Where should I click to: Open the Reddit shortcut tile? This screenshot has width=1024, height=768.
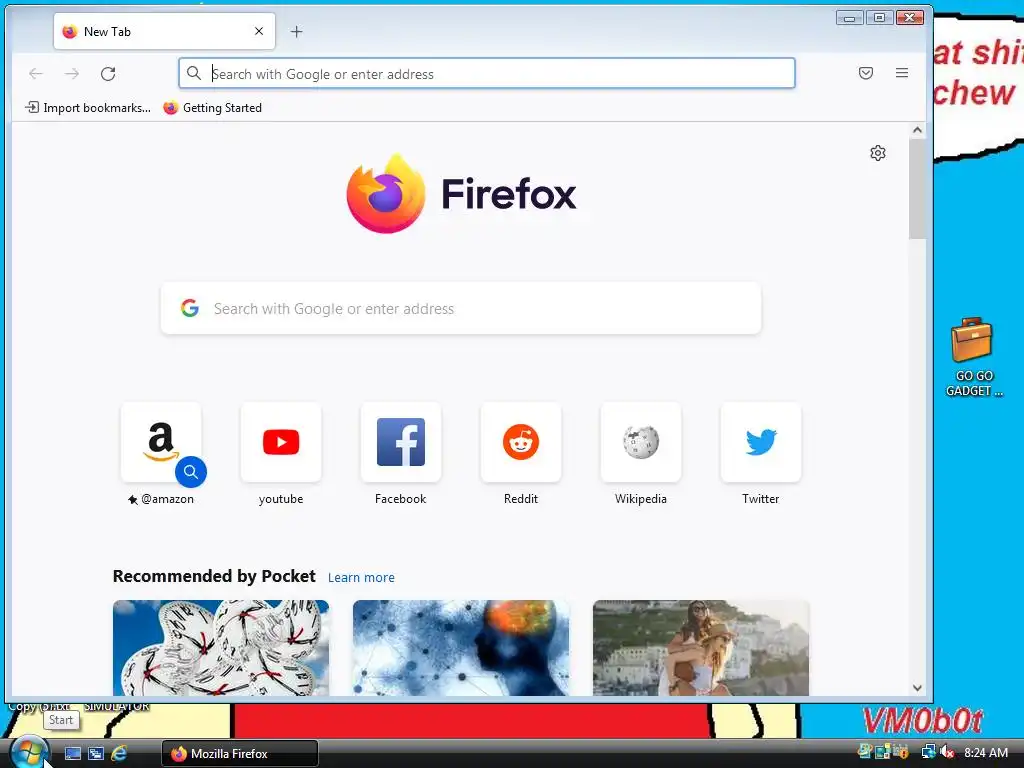pos(520,443)
